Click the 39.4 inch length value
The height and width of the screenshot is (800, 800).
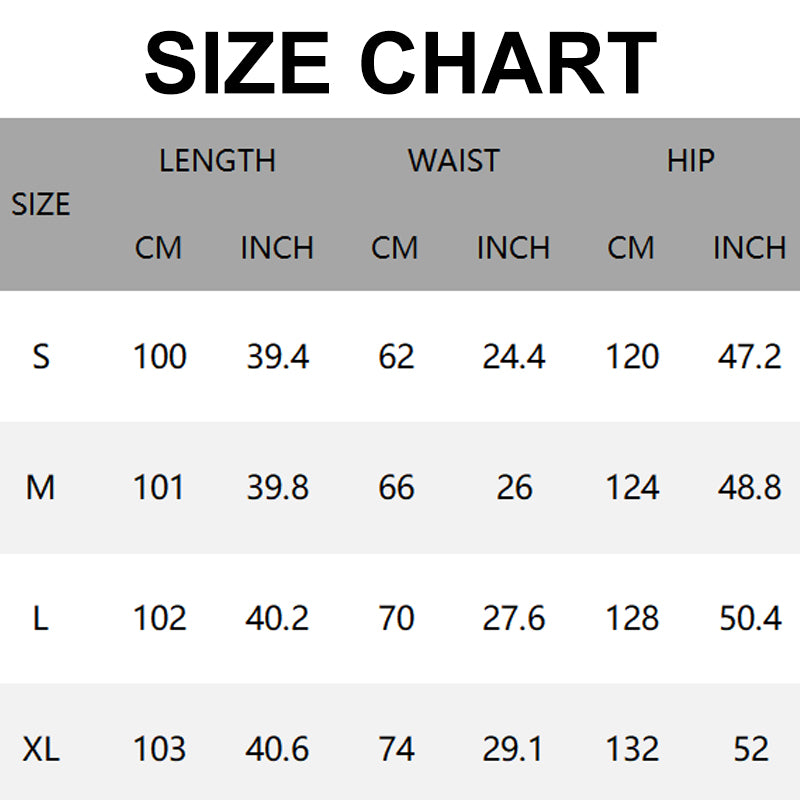[278, 356]
